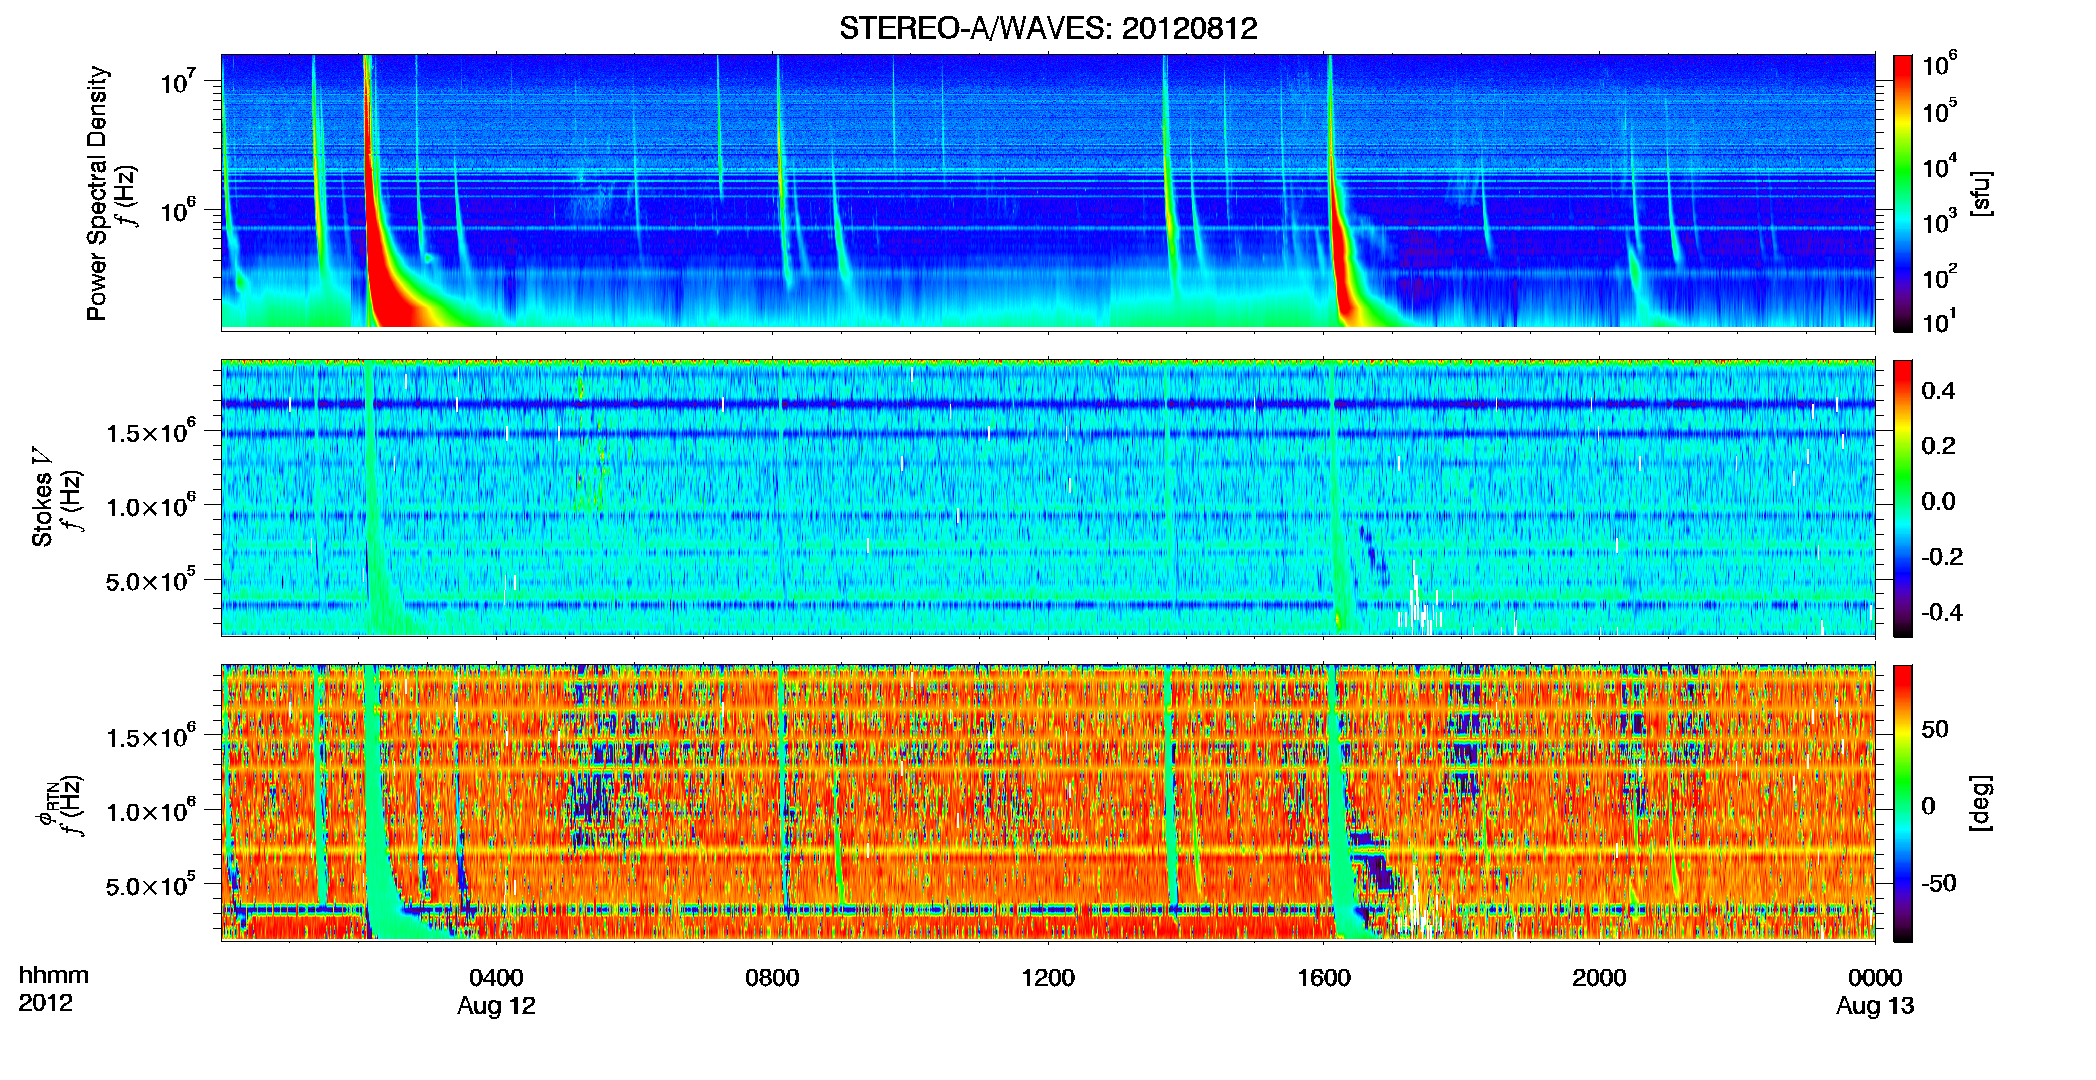Select 1.5×10^6 tick on φRTN axis
Viewport: 2096px width, 1080px height.
tap(151, 737)
